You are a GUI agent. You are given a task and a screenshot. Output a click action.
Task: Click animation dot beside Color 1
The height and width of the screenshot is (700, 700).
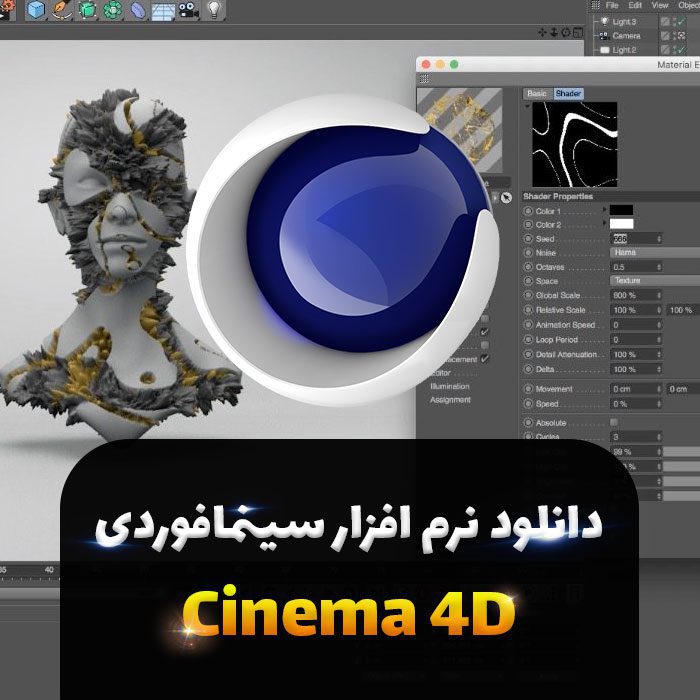[528, 211]
